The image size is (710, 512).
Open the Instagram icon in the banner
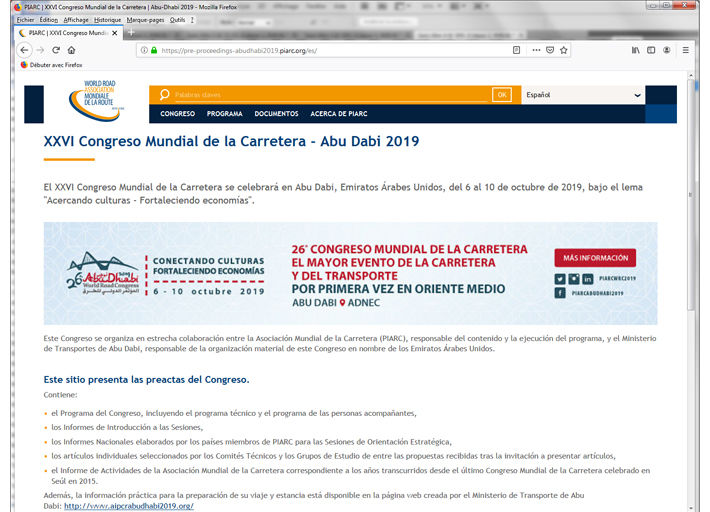tap(574, 279)
